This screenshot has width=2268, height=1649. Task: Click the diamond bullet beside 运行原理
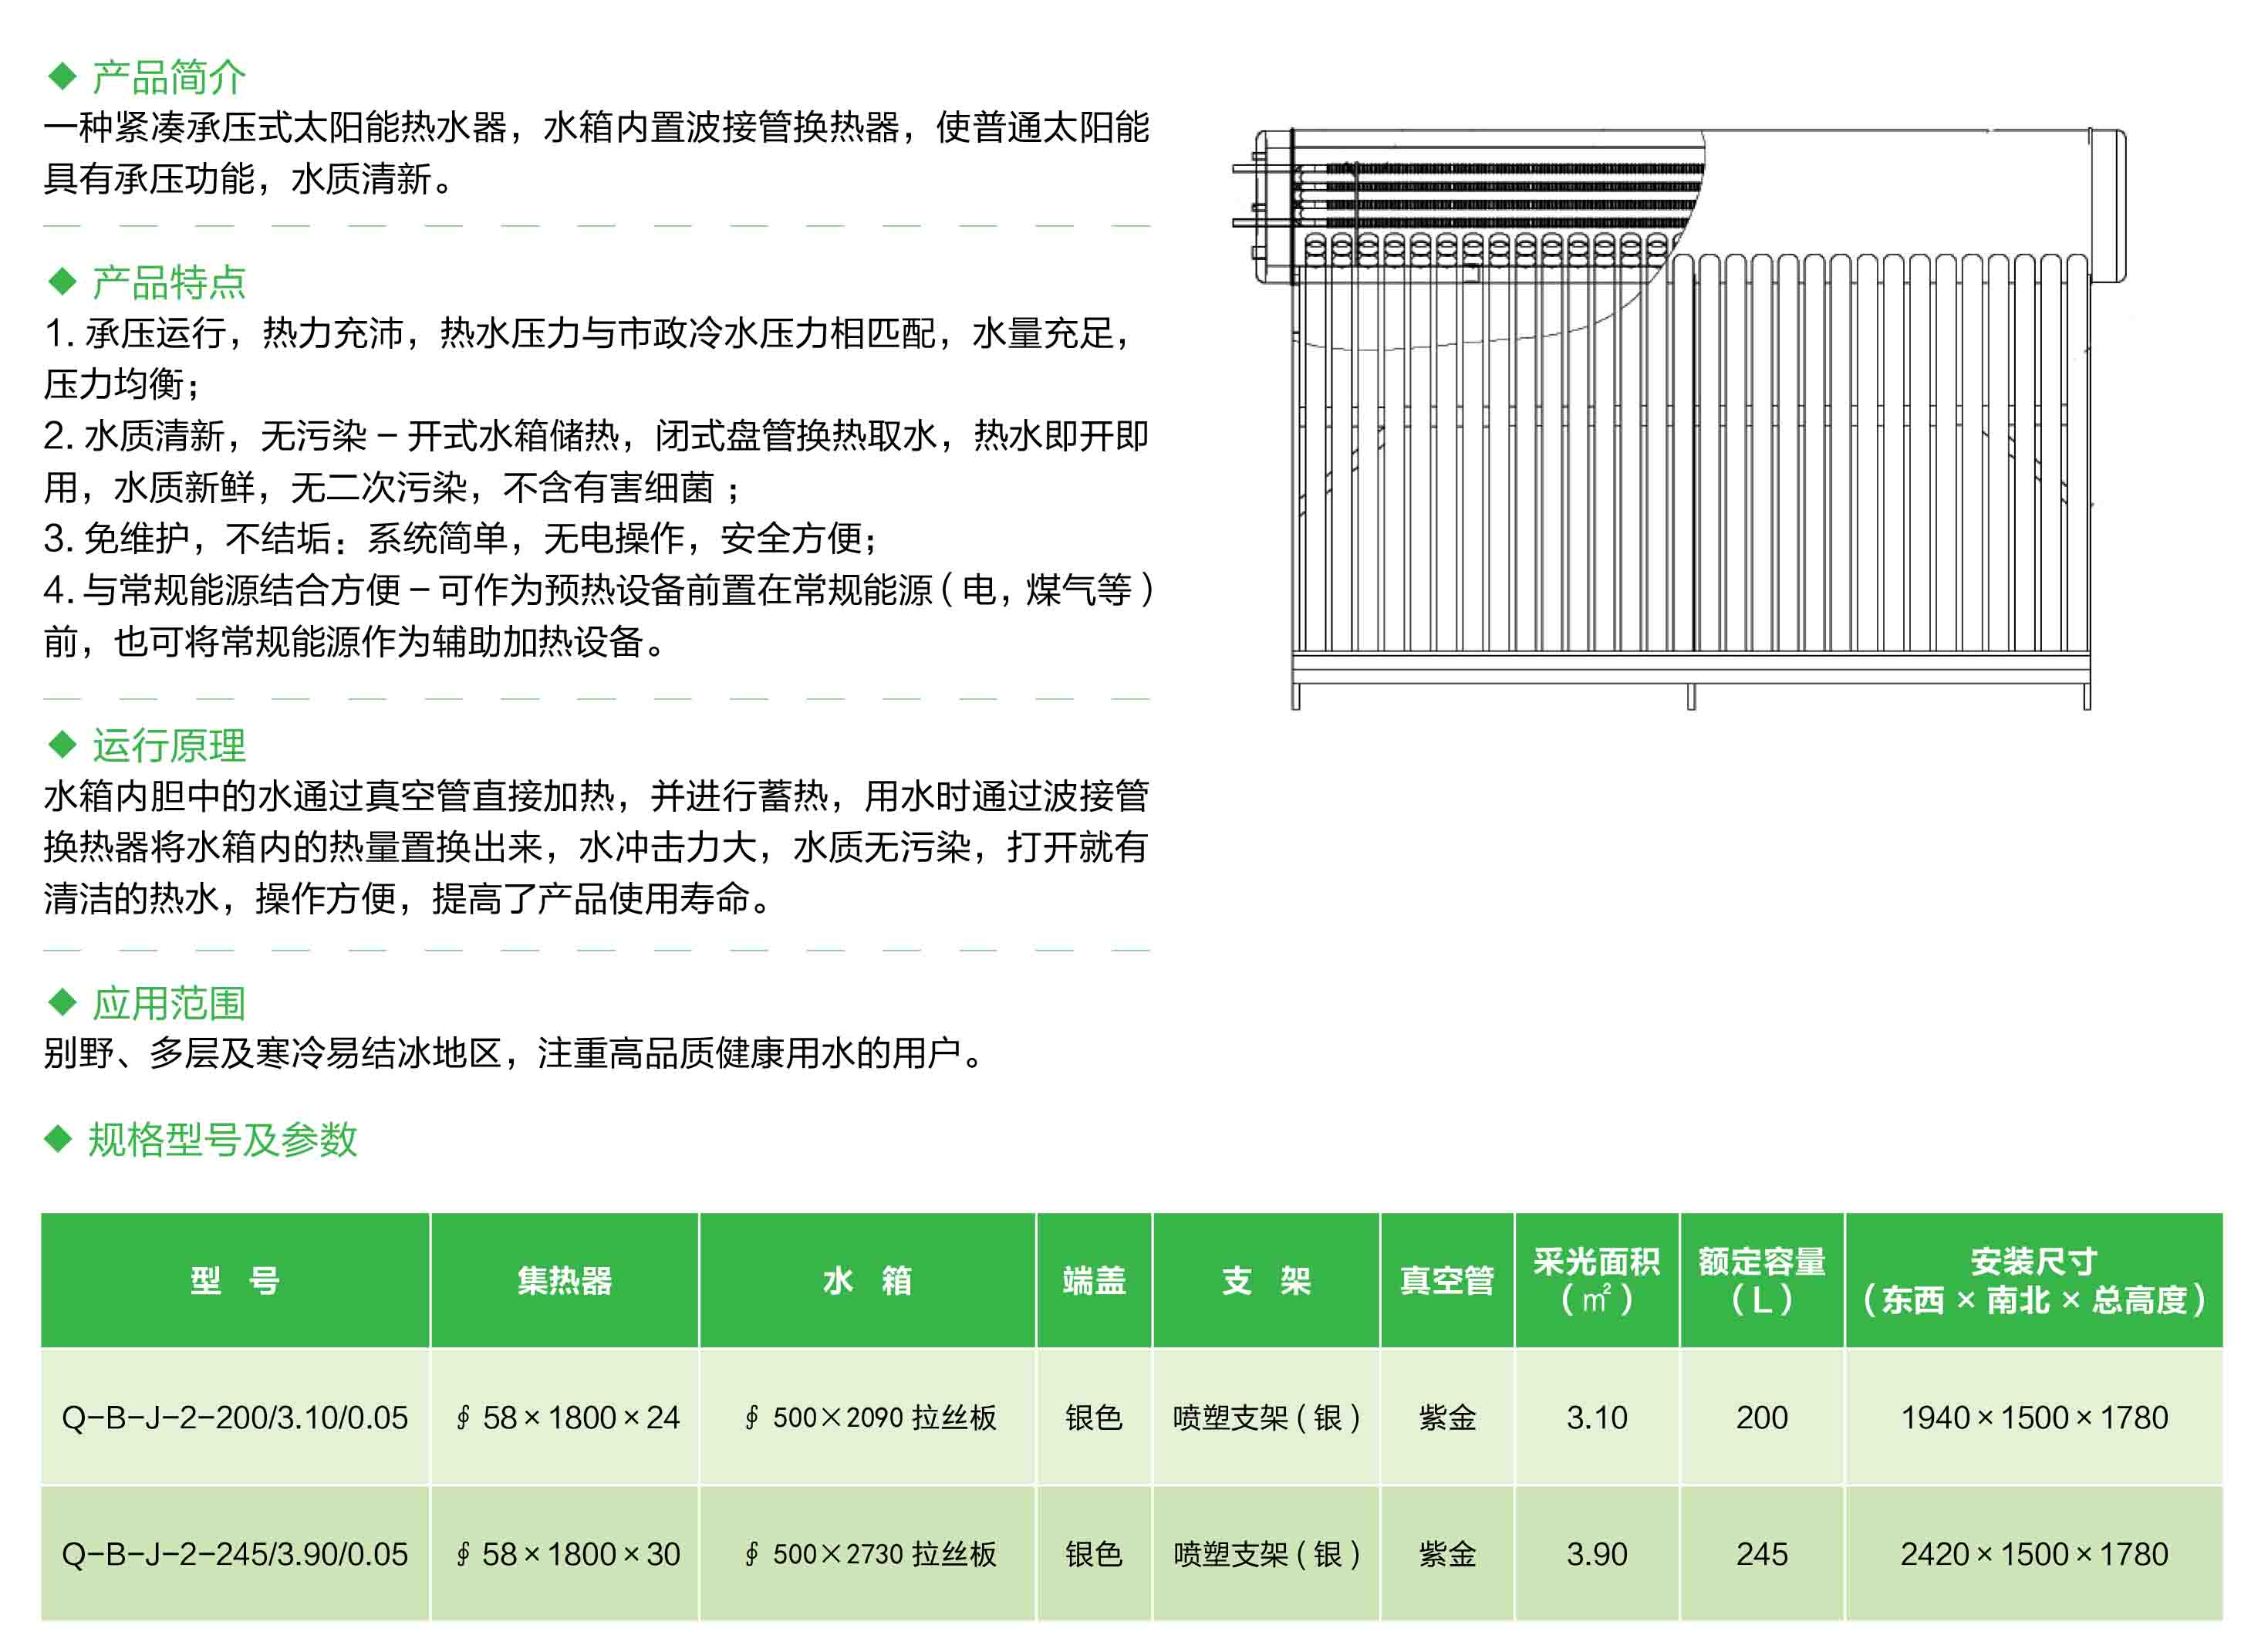click(x=62, y=744)
